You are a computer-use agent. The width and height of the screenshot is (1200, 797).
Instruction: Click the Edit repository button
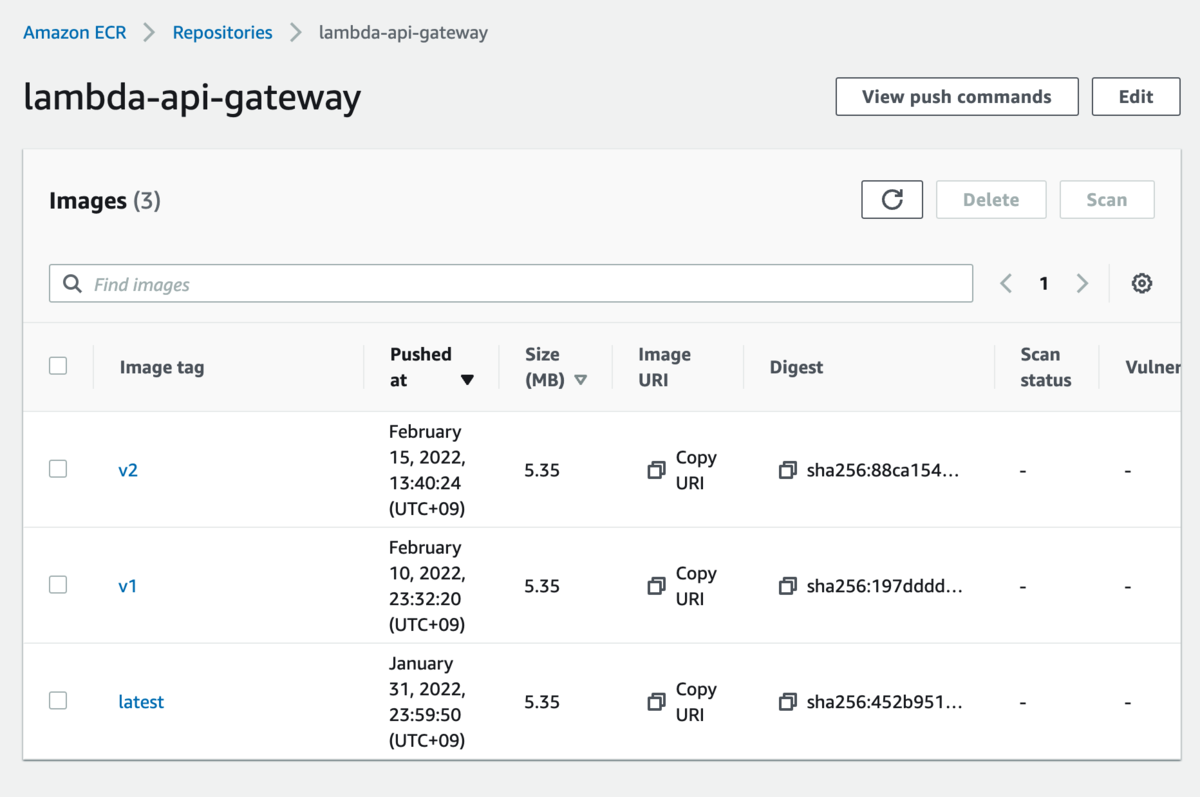pos(1136,97)
